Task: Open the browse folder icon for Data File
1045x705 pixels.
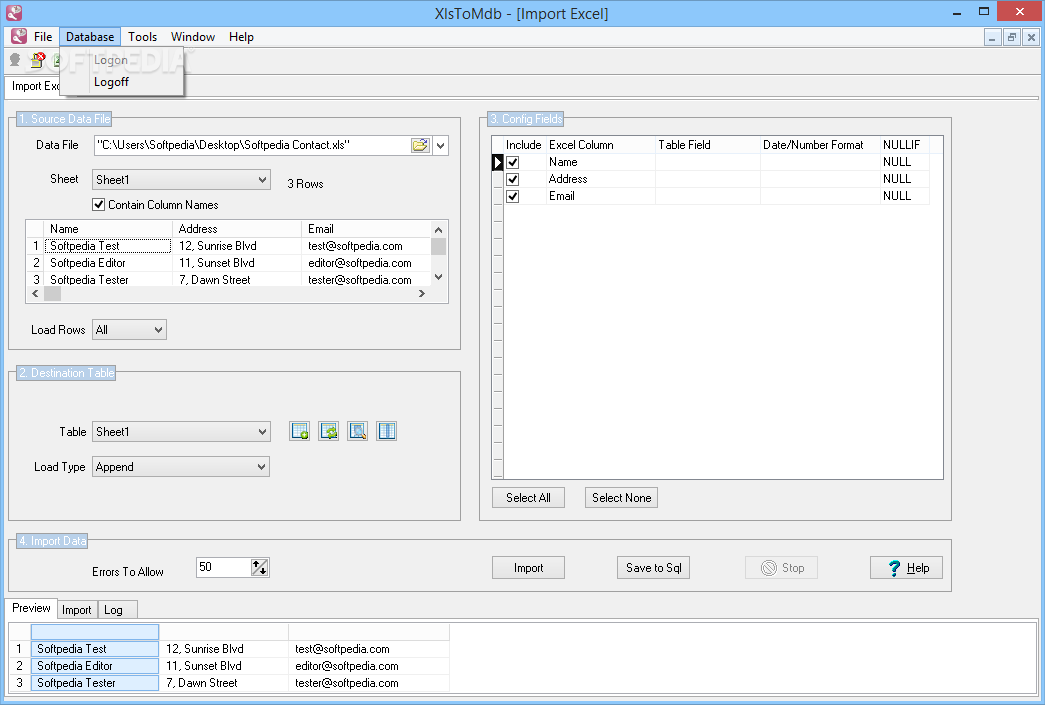Action: pos(420,145)
